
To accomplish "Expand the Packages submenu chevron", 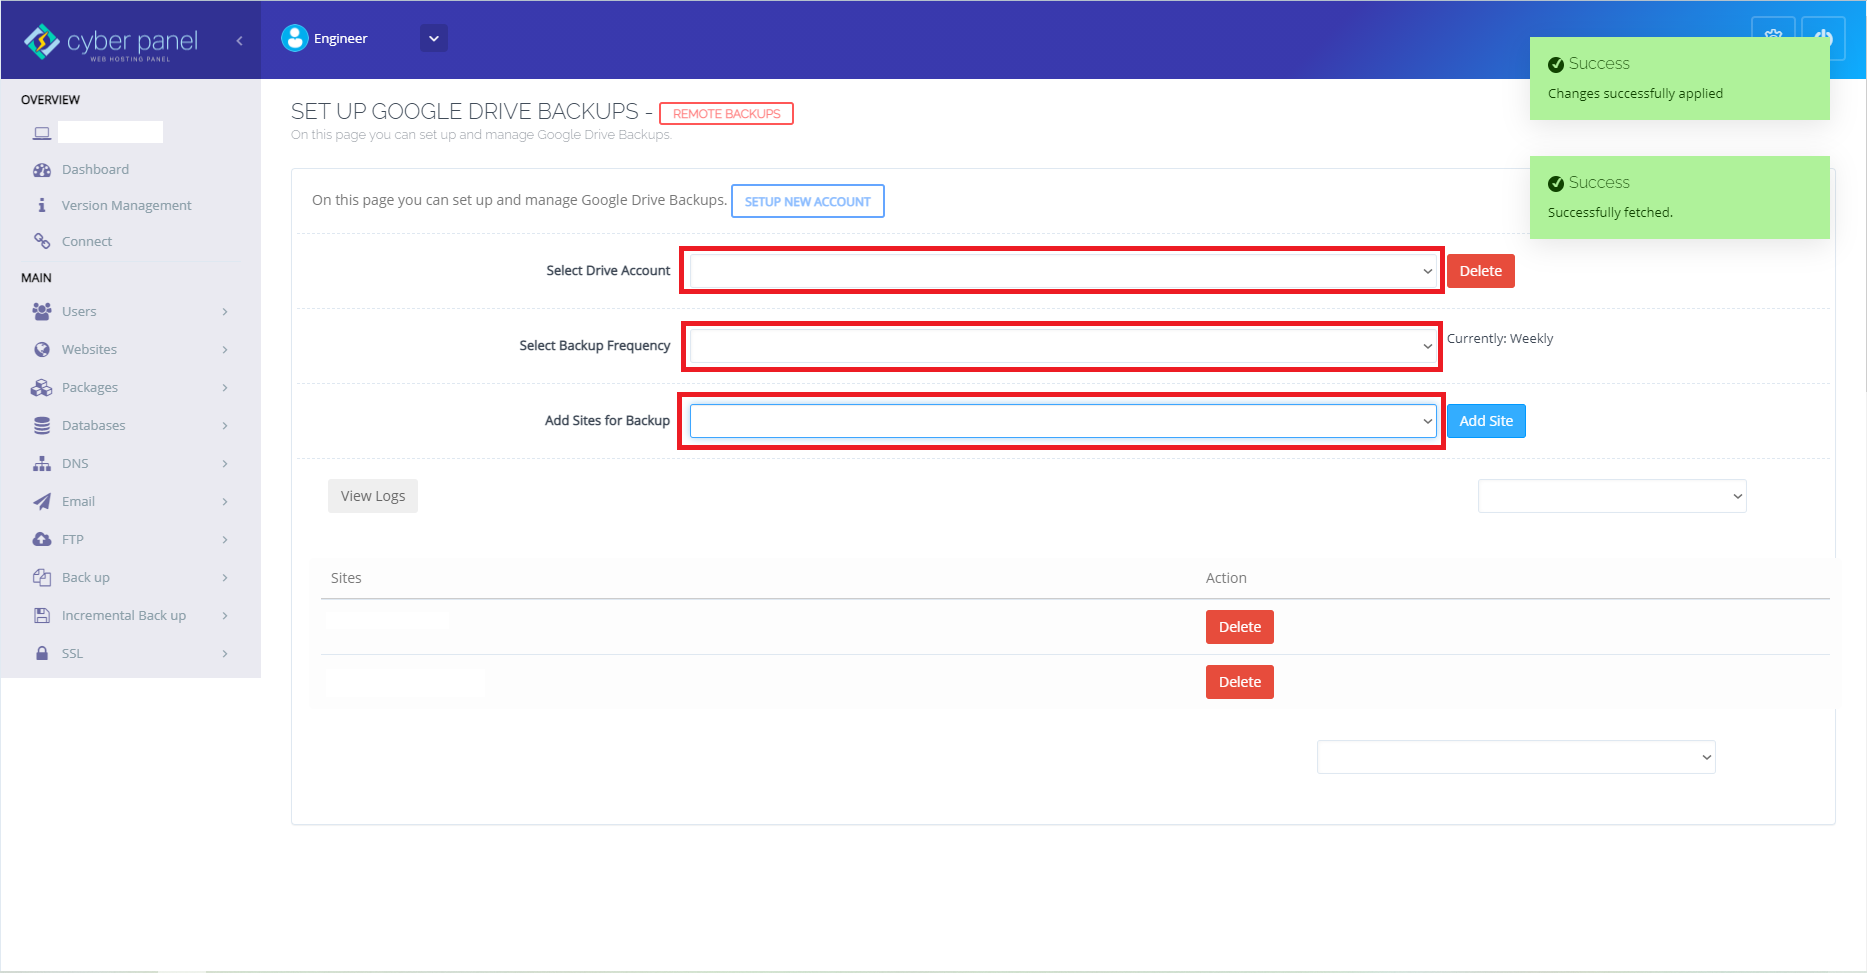I will point(225,387).
